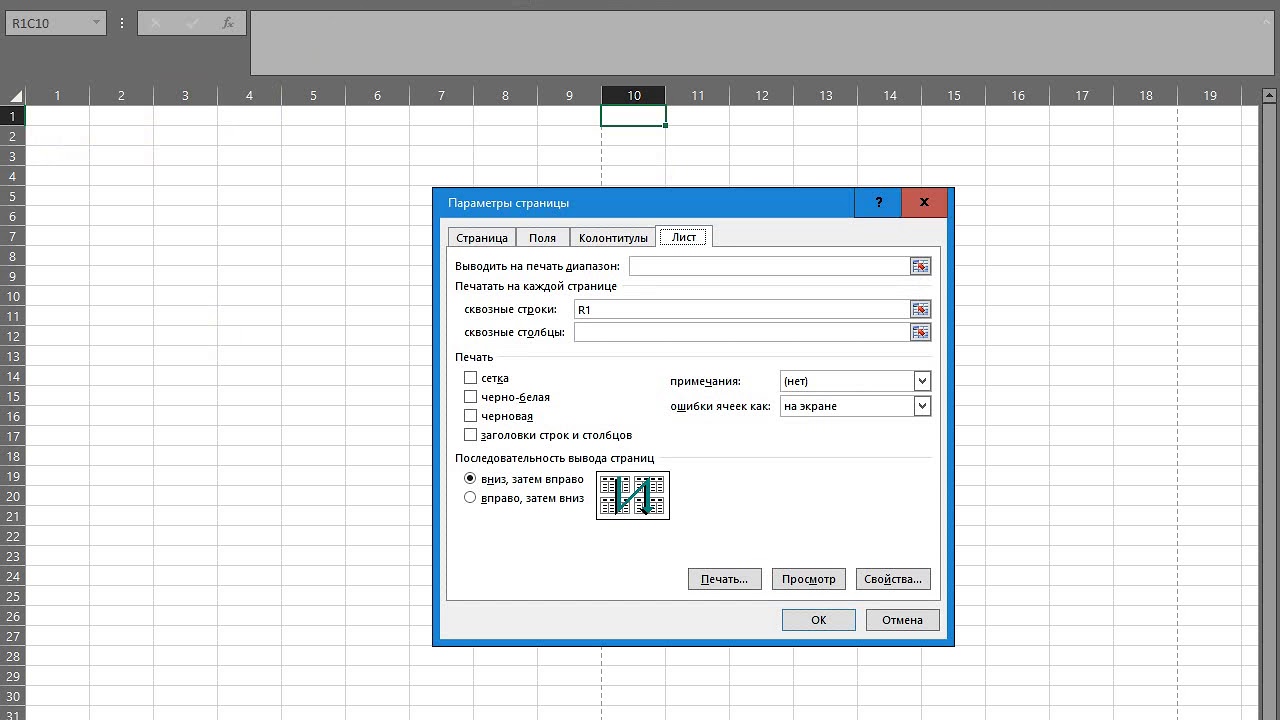1280x720 pixels.
Task: Enable the черновая checkbox
Action: 470,416
